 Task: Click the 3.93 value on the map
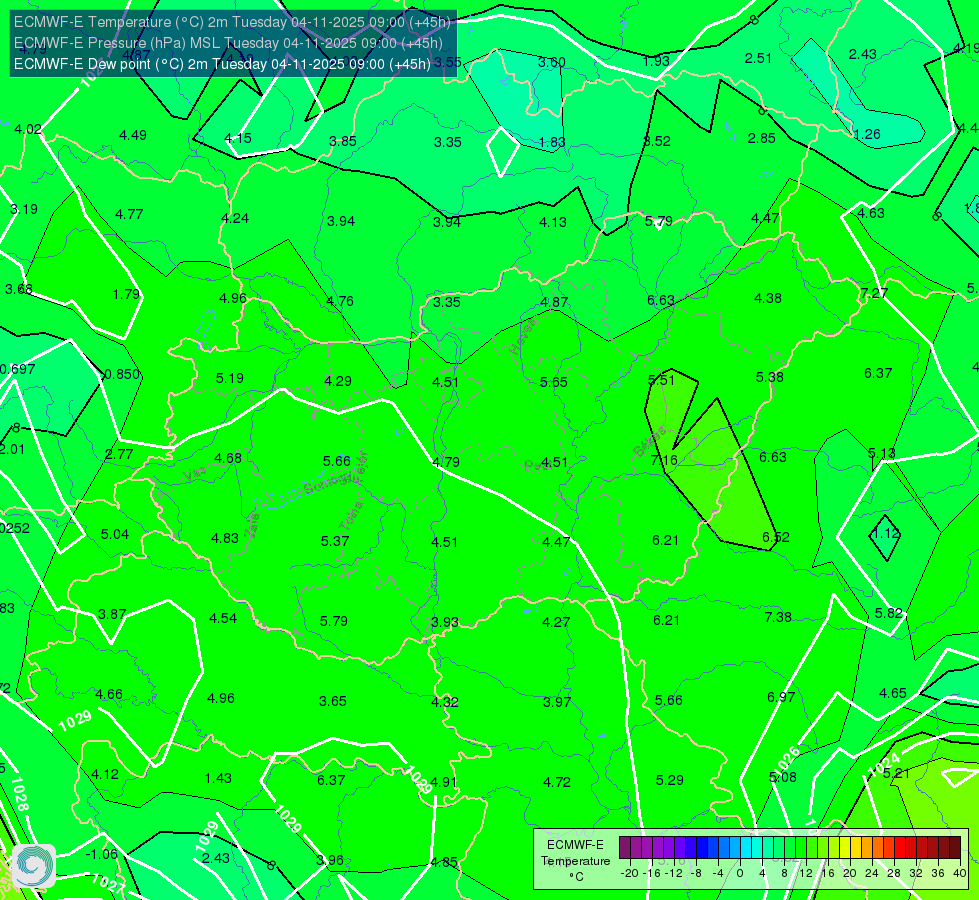[x=445, y=622]
